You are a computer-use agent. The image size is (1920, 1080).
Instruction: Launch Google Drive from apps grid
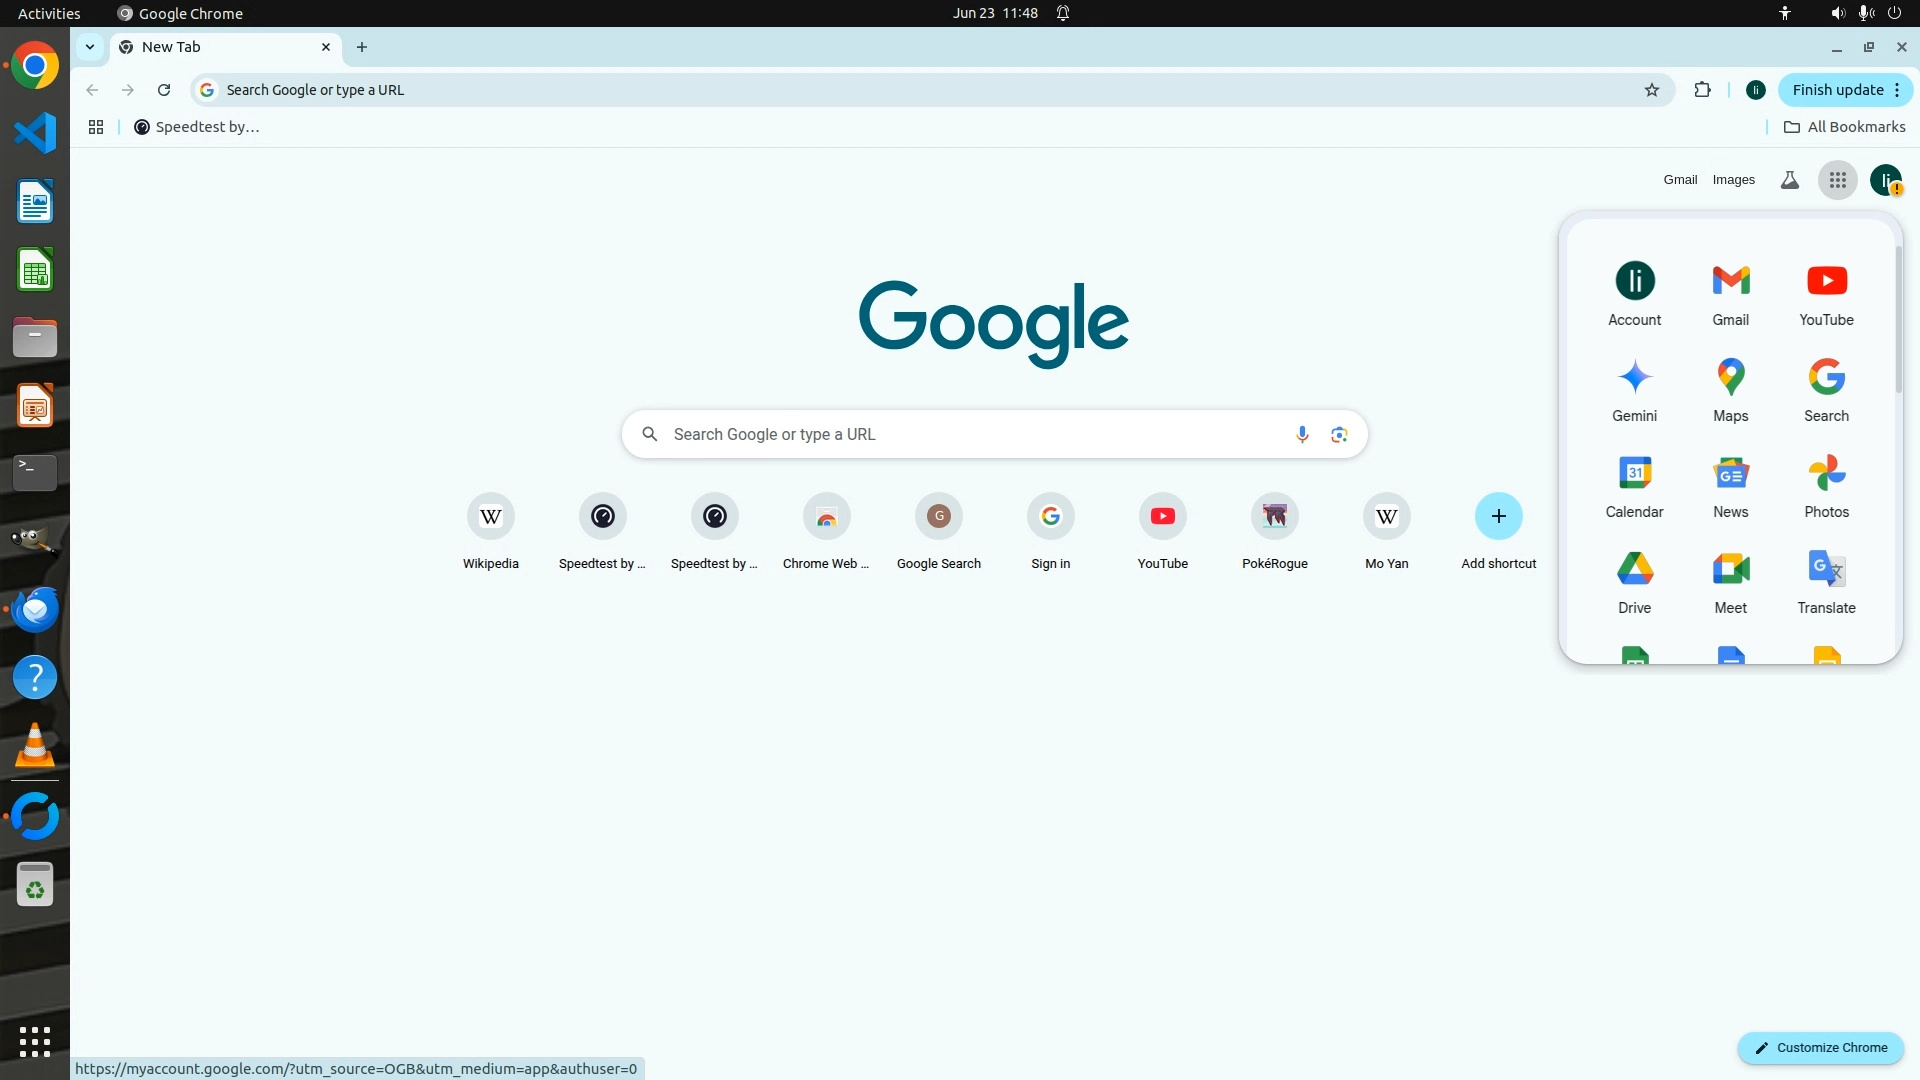pos(1634,582)
